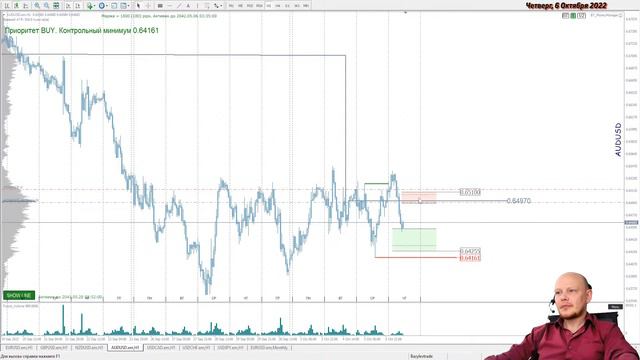Click the 0.64970 level label
This screenshot has width=640, height=360.
[518, 201]
